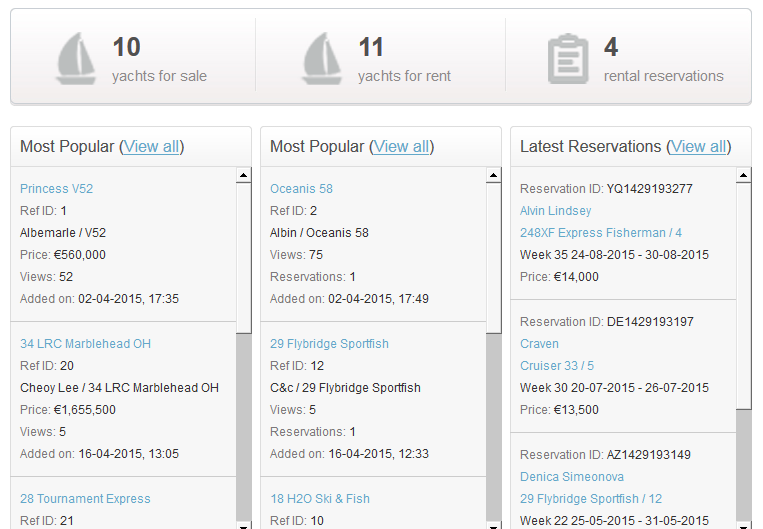763x529 pixels.
Task: Open the Cruiser 33 / 5 link
Action: click(x=557, y=366)
